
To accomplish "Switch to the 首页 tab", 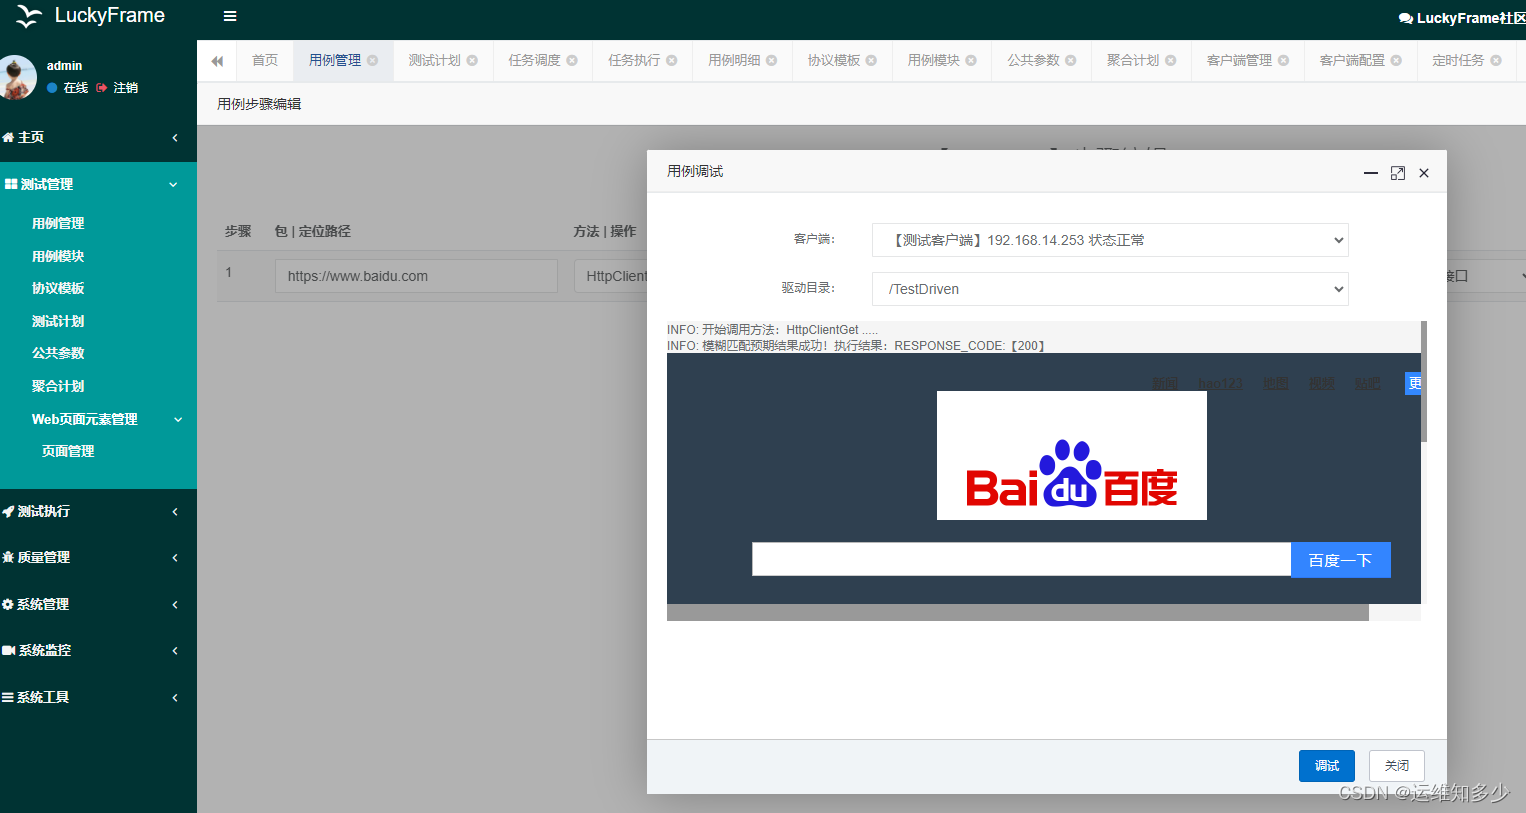I will click(x=265, y=60).
